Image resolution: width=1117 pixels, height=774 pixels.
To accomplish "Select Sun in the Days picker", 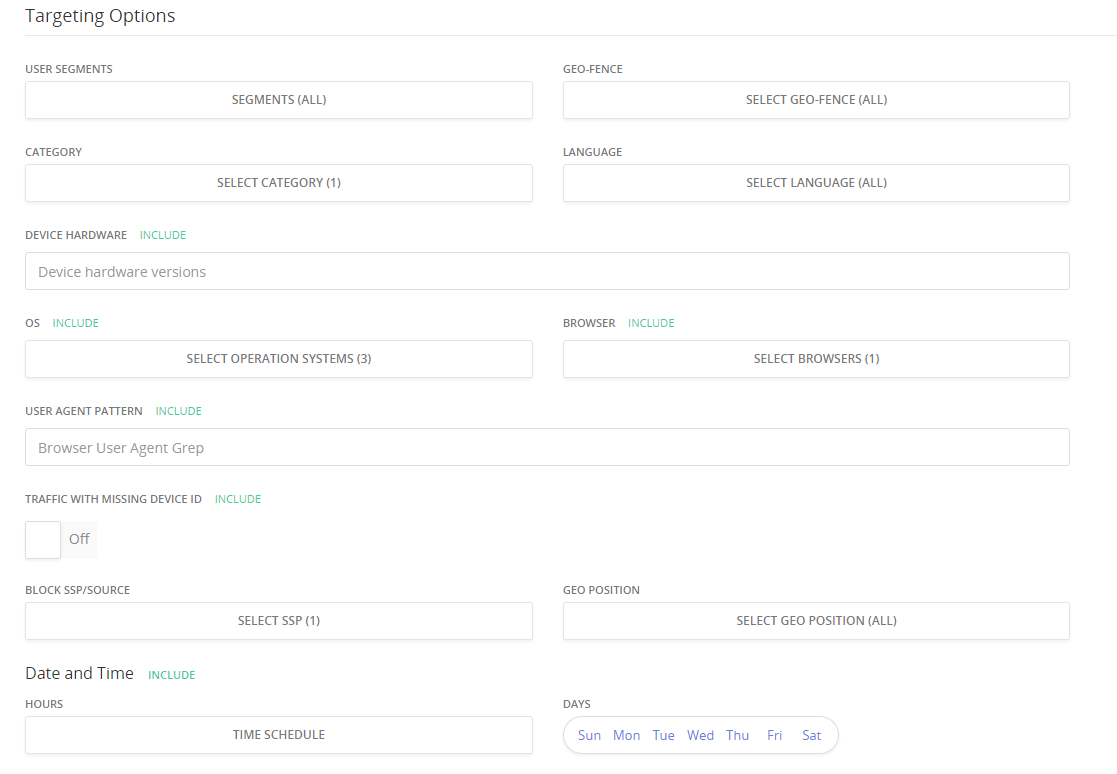I will pyautogui.click(x=589, y=736).
